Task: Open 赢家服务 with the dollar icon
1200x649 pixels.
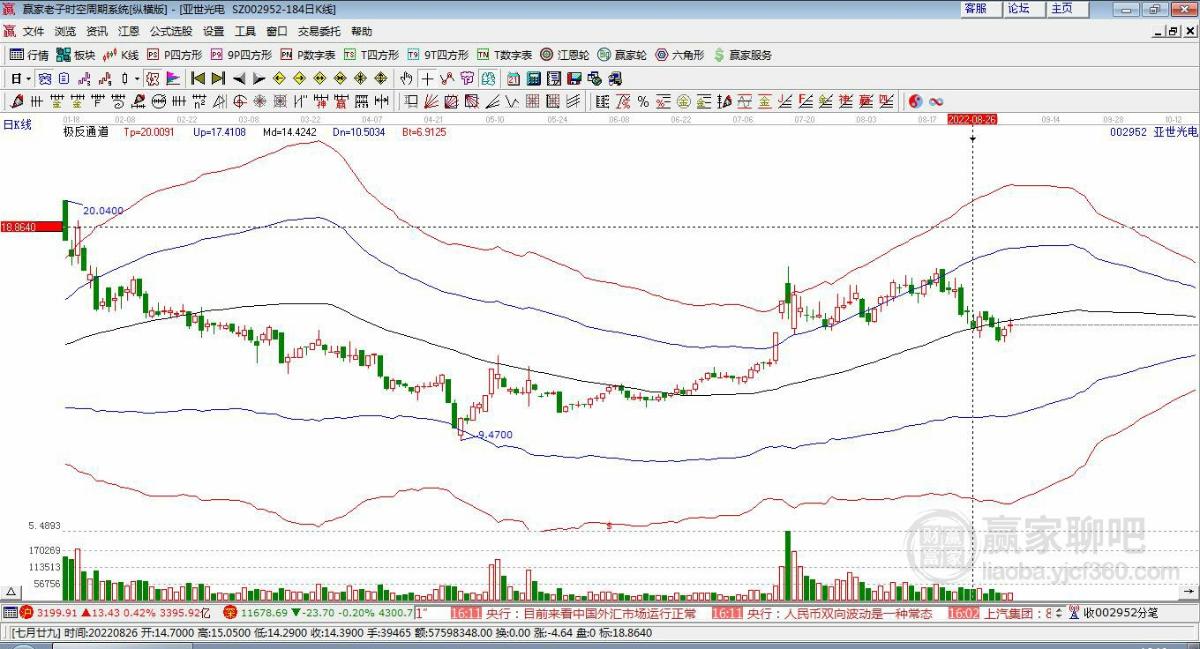Action: point(742,54)
